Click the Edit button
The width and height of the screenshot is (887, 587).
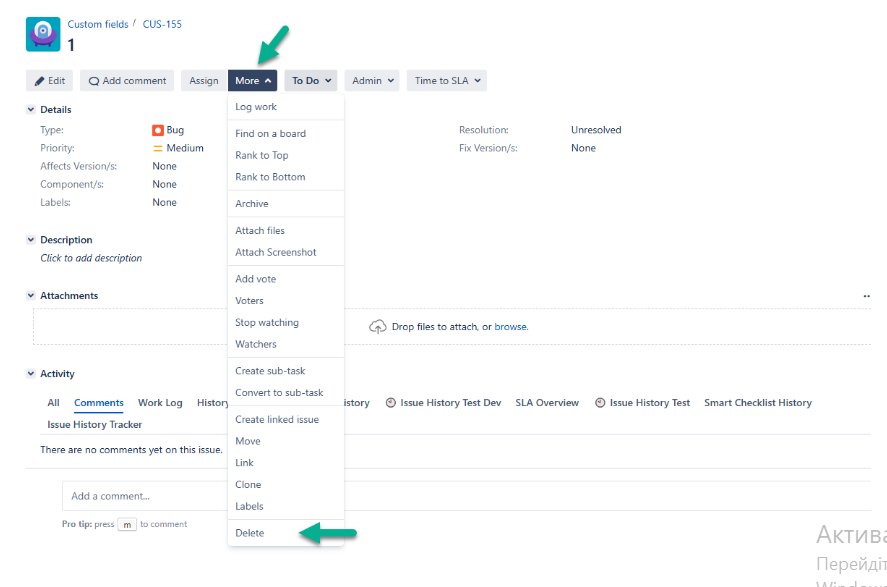(x=49, y=80)
